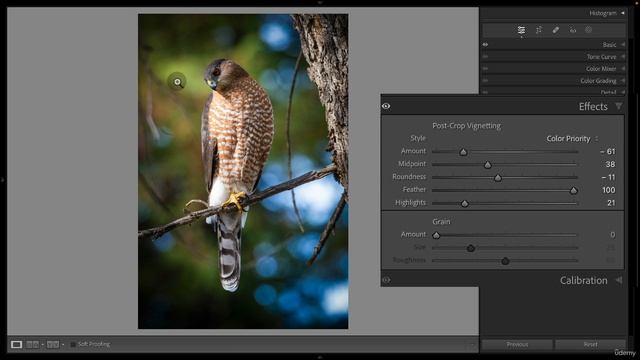Click the Highlights slider handle
The height and width of the screenshot is (360, 640).
(x=464, y=204)
